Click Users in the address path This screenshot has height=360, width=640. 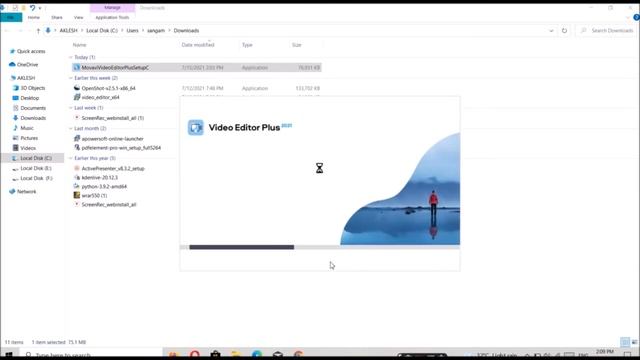pyautogui.click(x=132, y=31)
